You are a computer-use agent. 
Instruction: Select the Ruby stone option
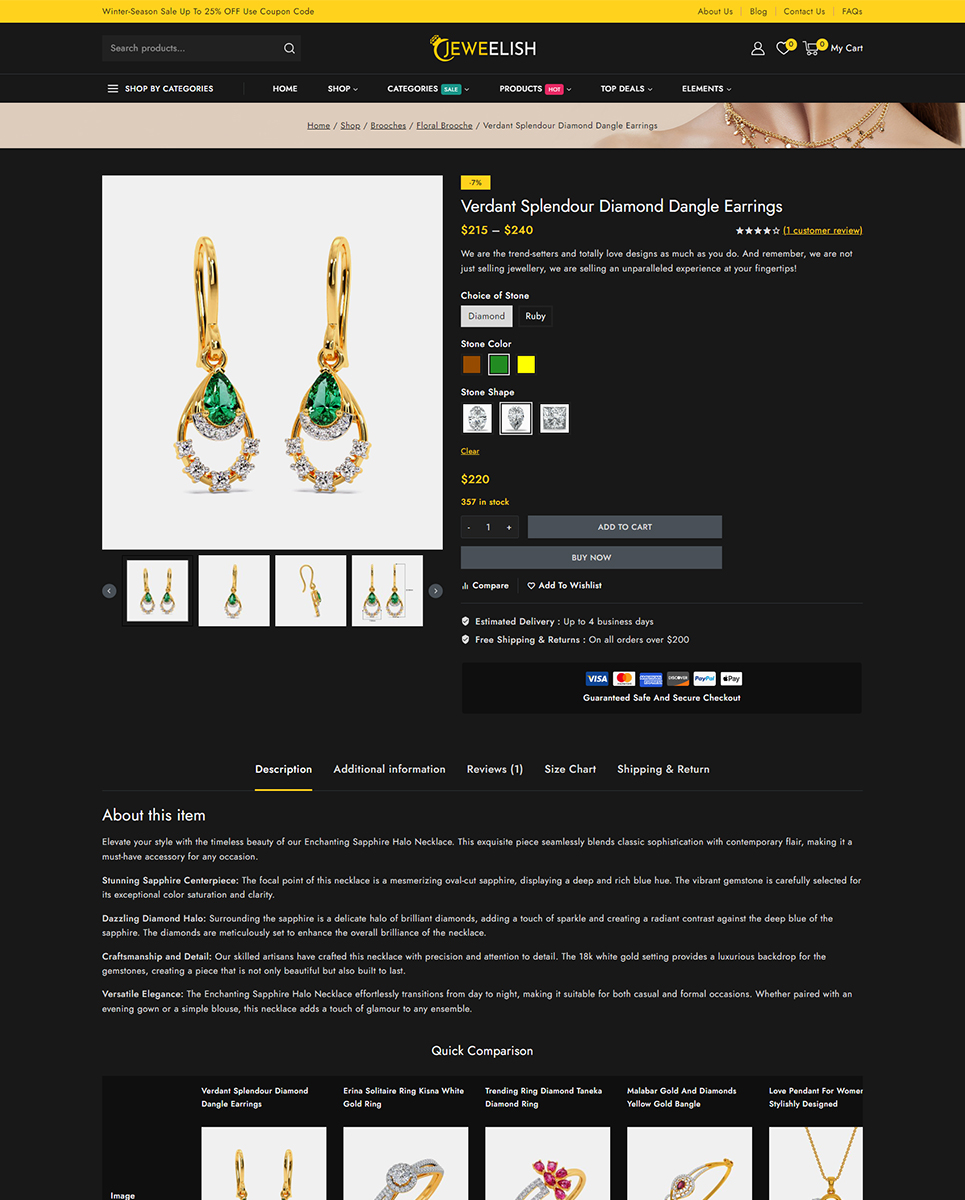coord(536,316)
